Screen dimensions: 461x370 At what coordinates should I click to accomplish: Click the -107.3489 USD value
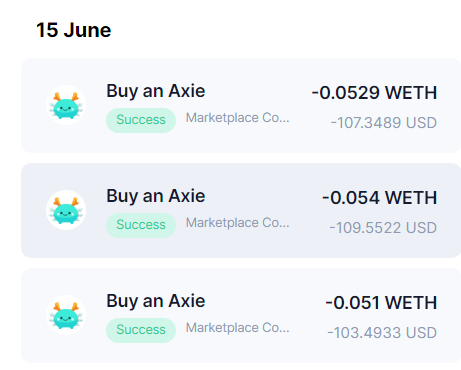pyautogui.click(x=384, y=123)
